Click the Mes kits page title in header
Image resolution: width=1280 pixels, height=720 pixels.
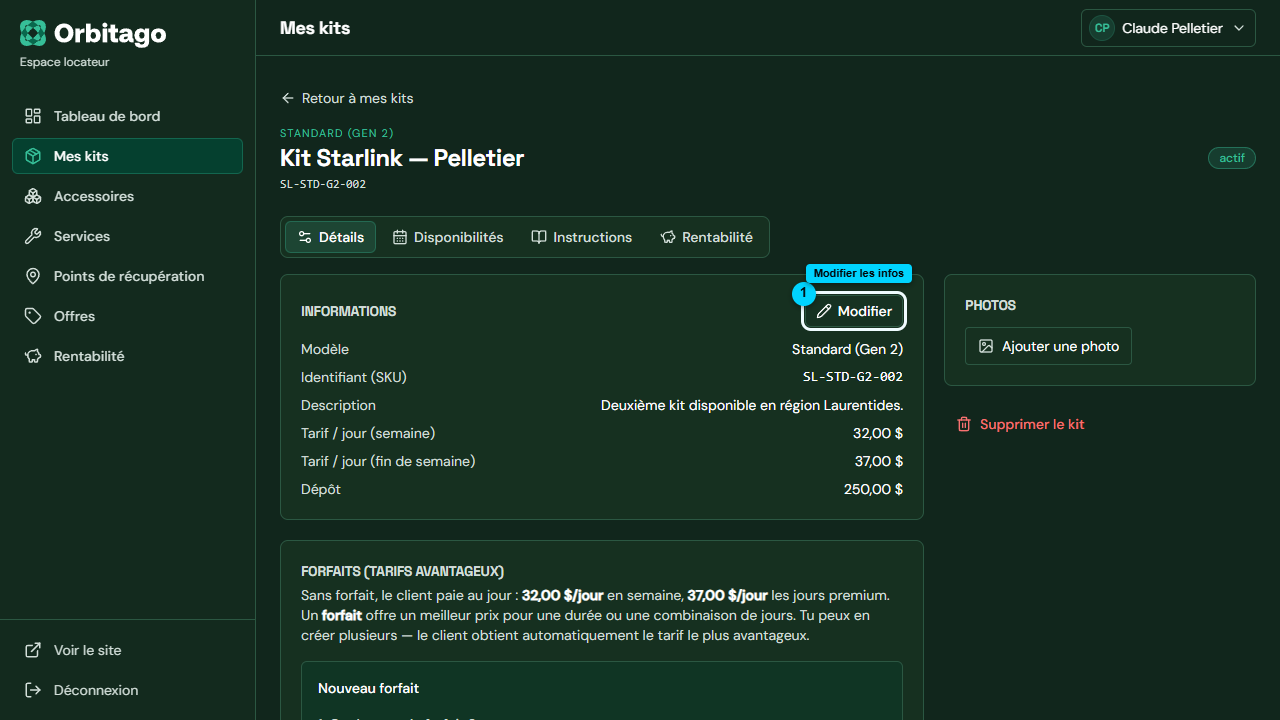point(315,28)
